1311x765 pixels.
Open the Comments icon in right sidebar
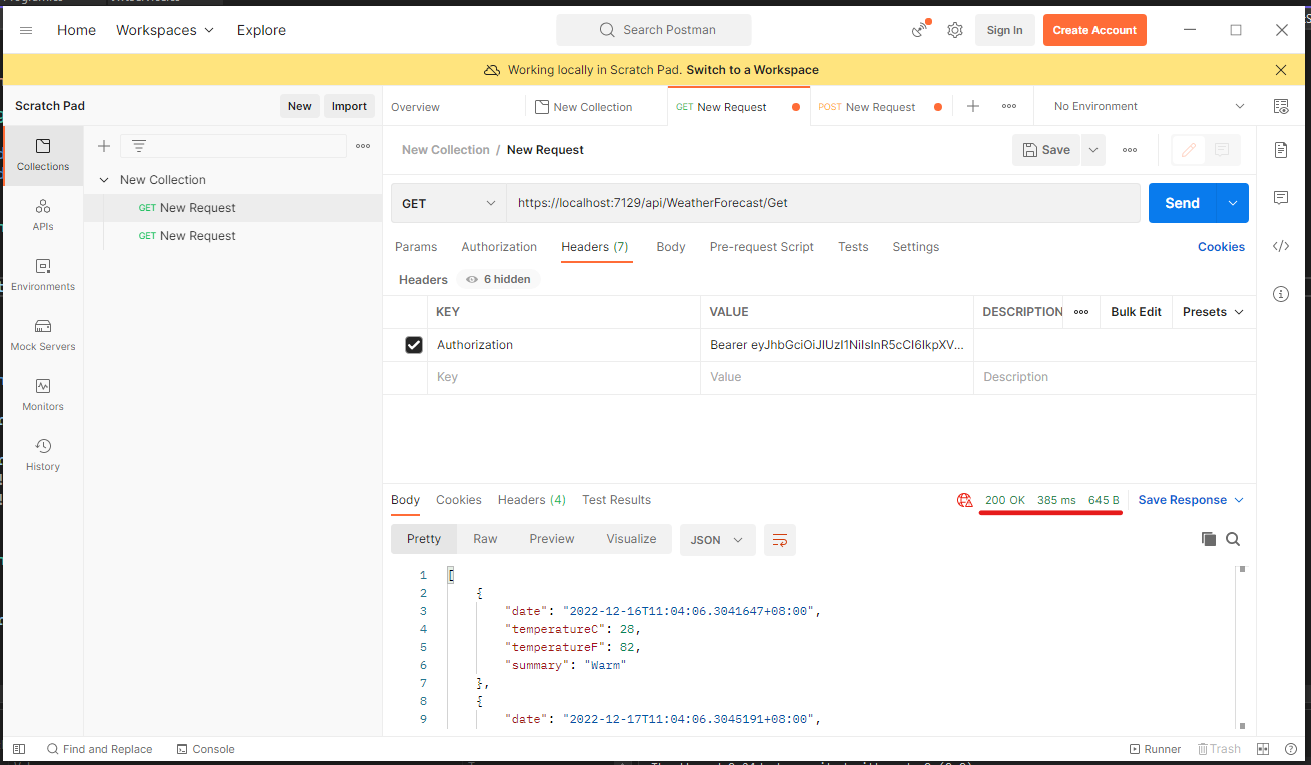pos(1281,198)
